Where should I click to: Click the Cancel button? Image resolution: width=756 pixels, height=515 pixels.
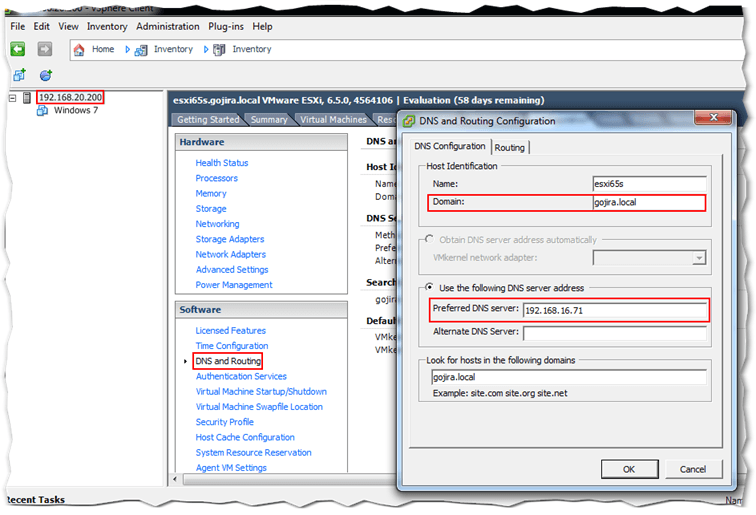693,469
